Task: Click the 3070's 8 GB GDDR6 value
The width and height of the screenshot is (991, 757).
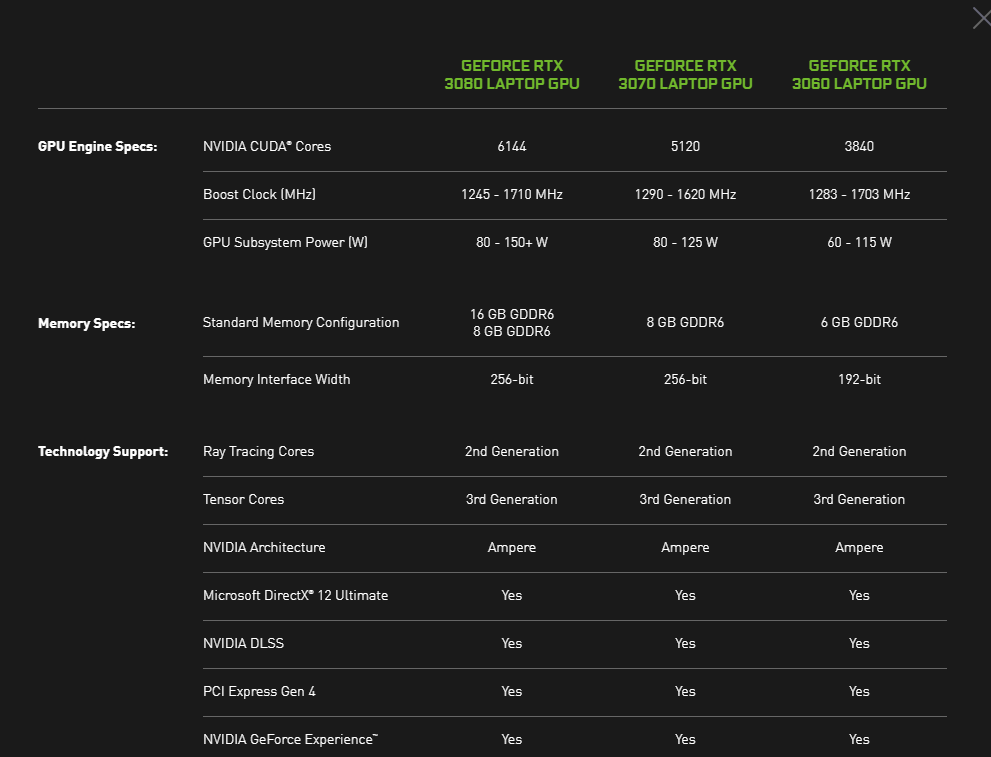Action: click(685, 322)
